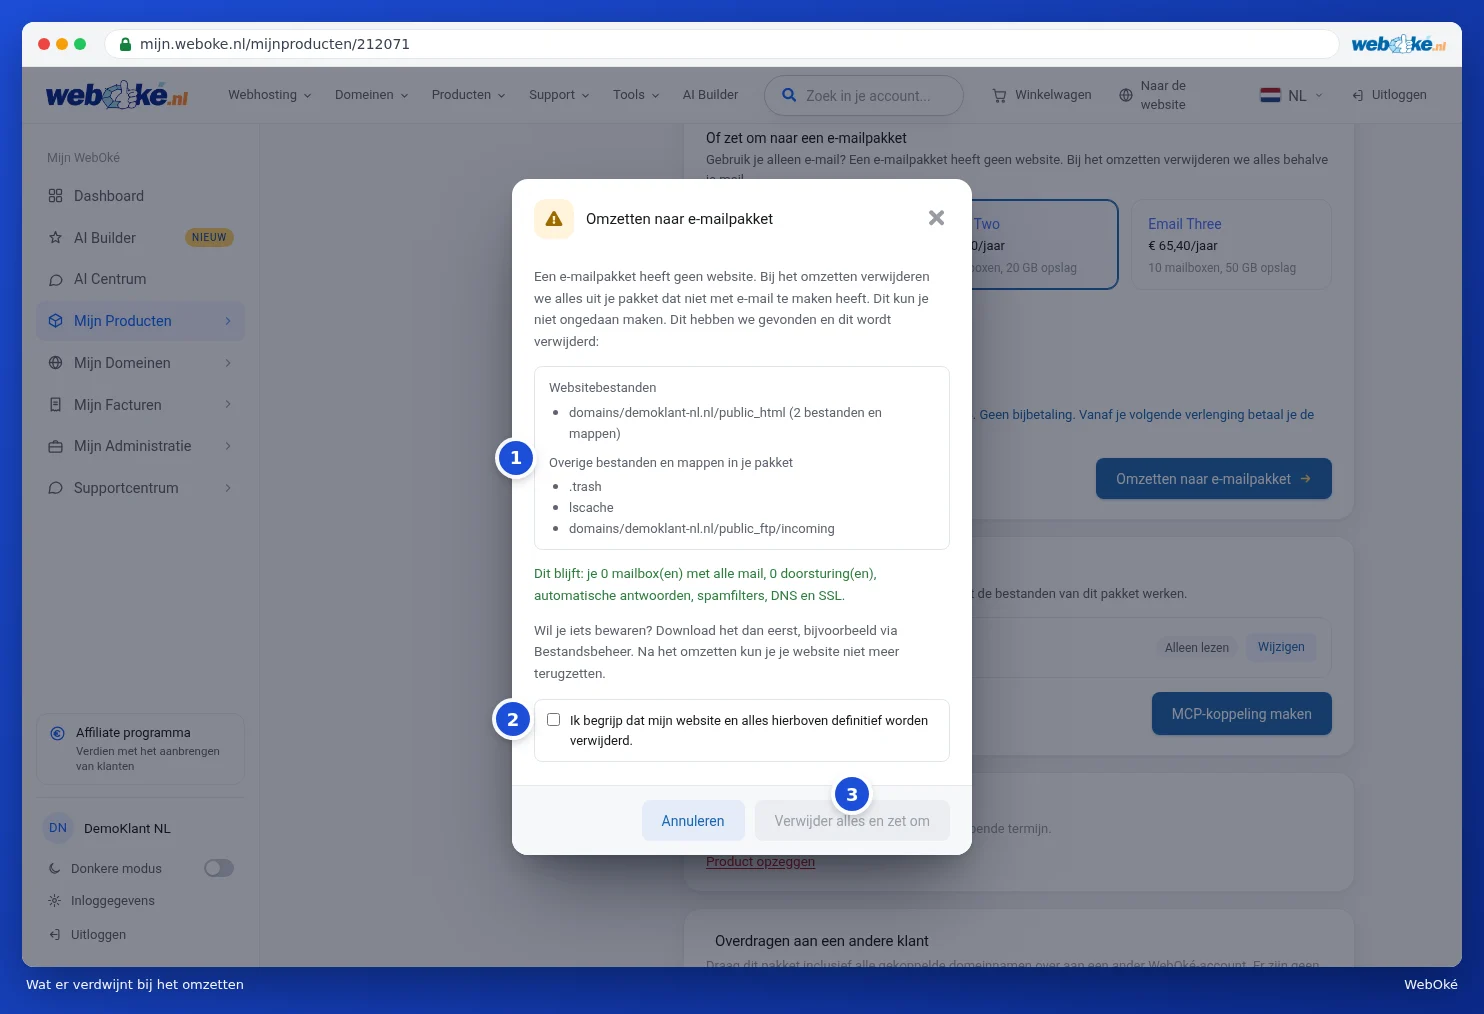The image size is (1484, 1014).
Task: Click the DN avatar for DemoKlant NL
Action: coord(58,828)
